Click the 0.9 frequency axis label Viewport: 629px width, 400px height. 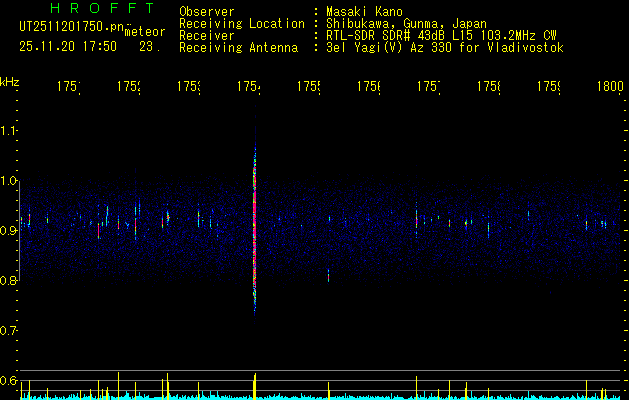(9, 230)
